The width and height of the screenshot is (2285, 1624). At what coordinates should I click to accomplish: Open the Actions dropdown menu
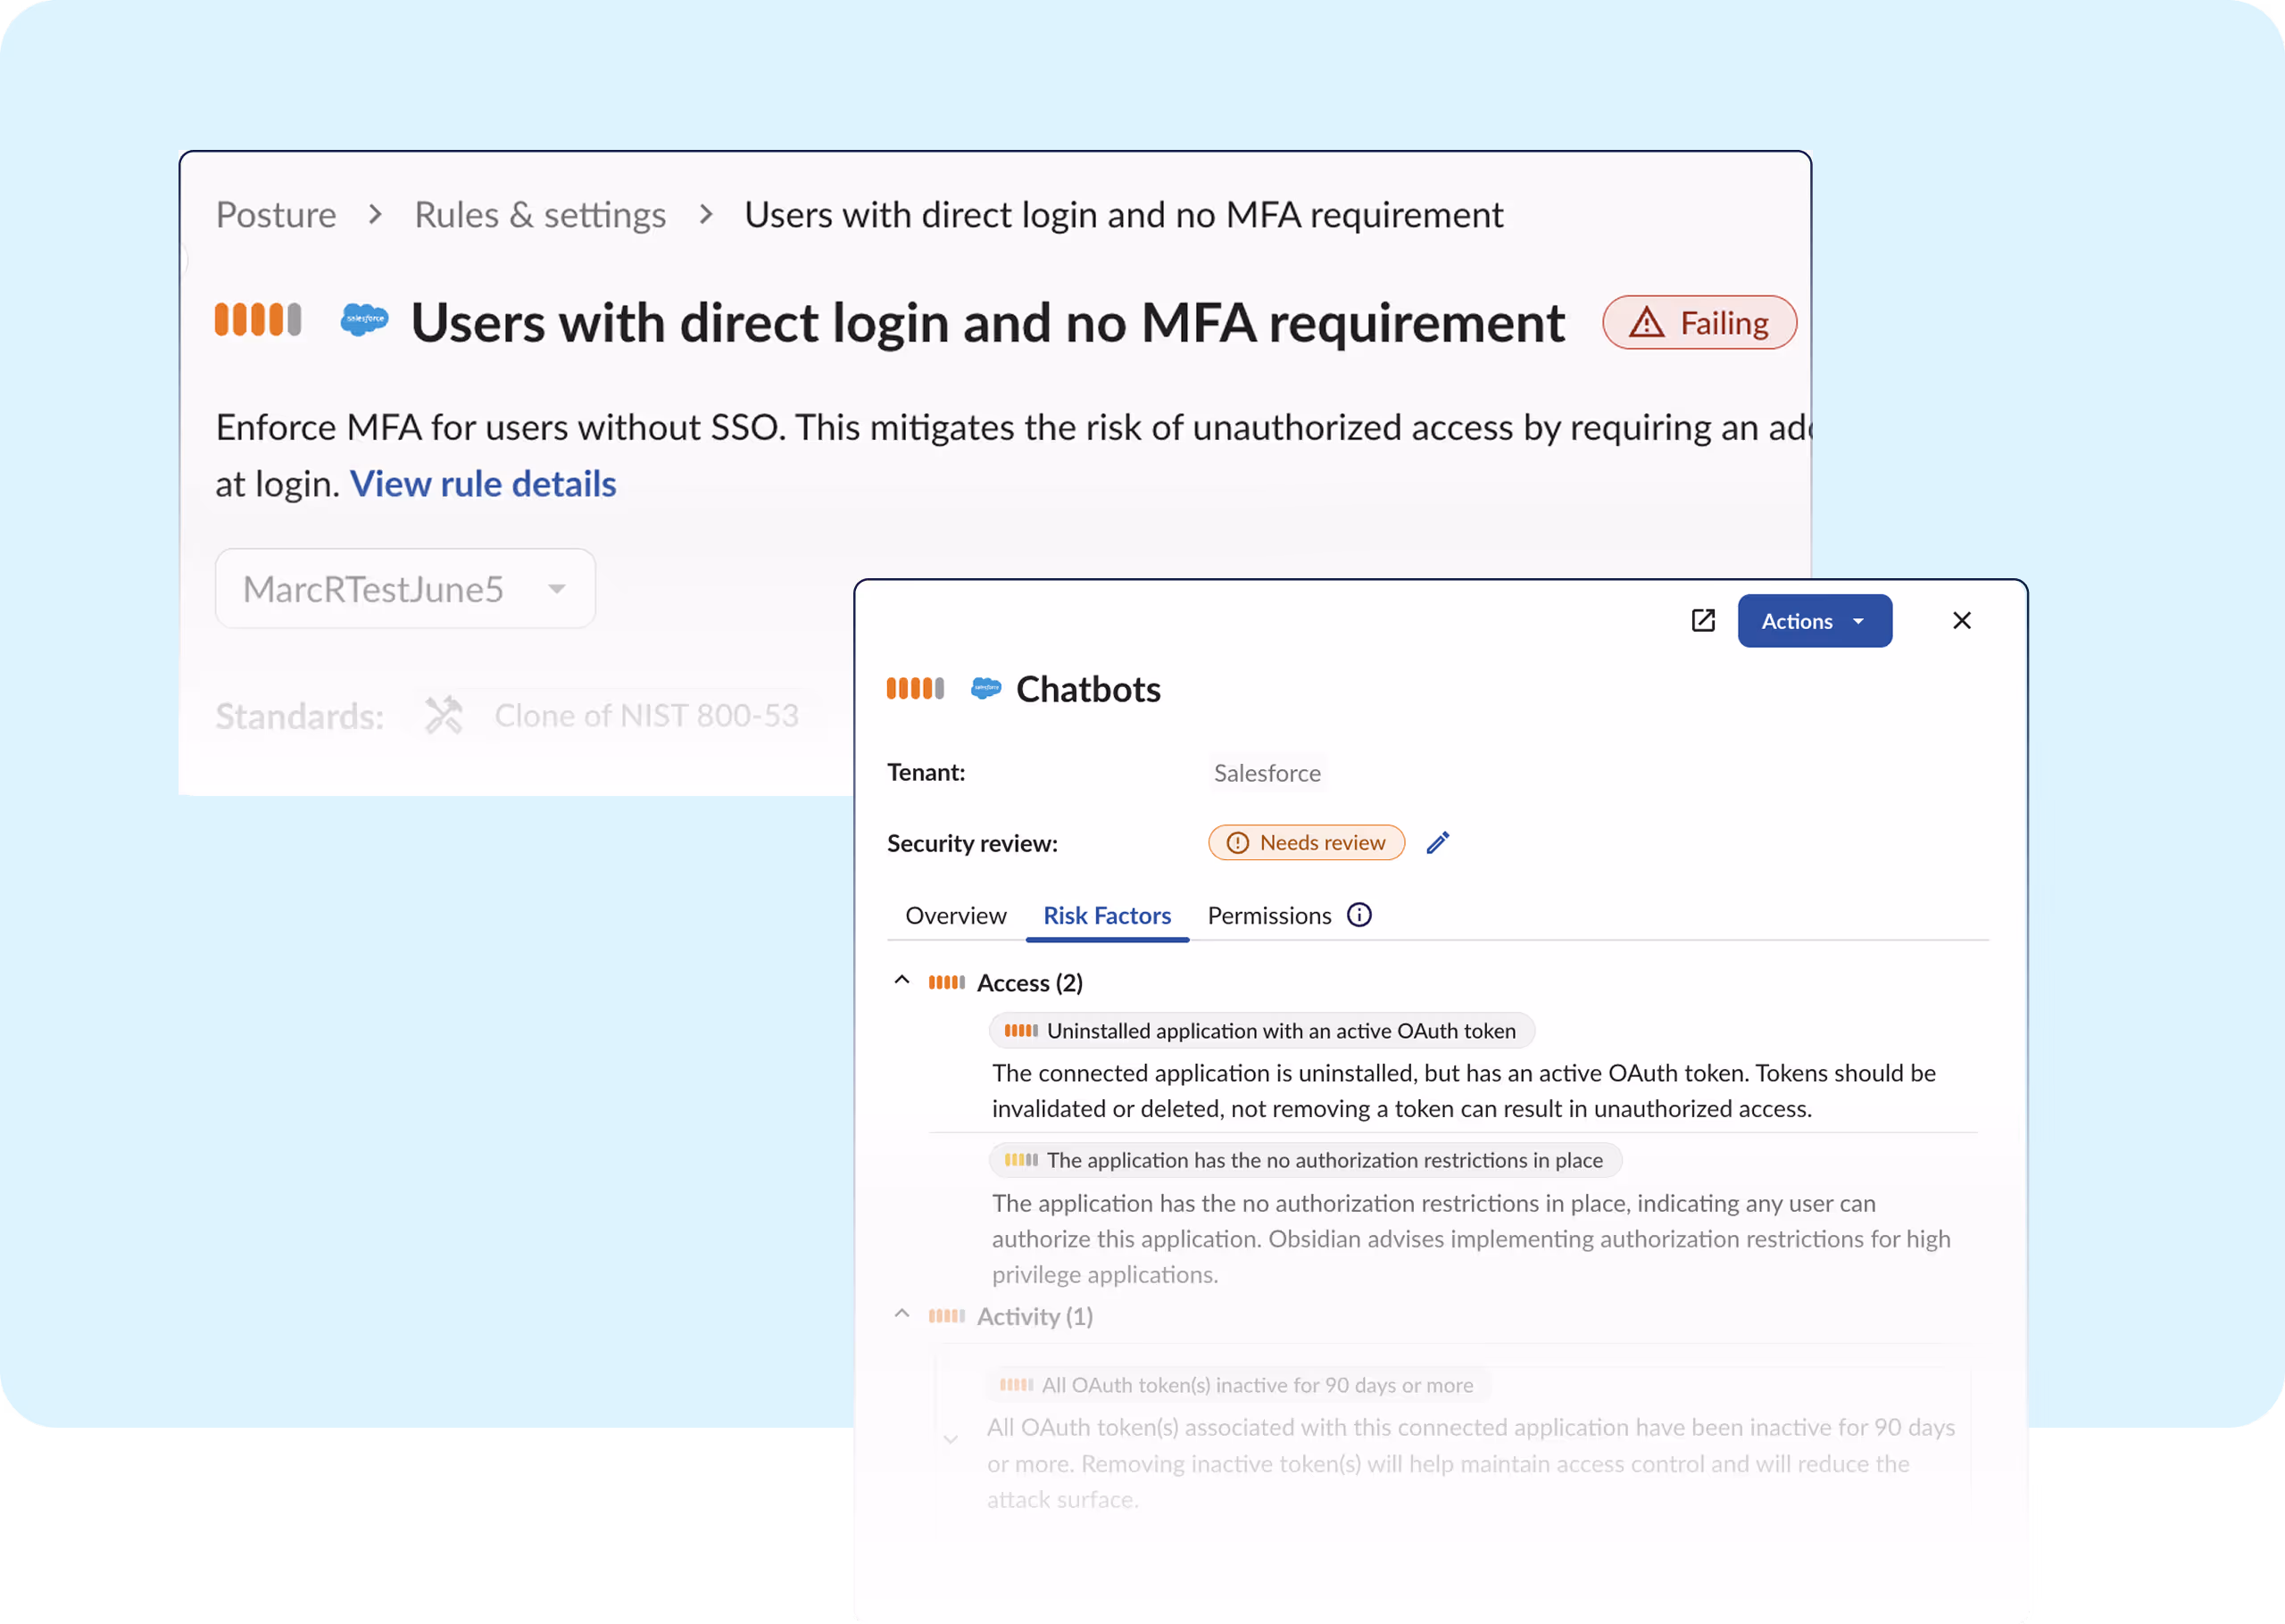point(1813,621)
